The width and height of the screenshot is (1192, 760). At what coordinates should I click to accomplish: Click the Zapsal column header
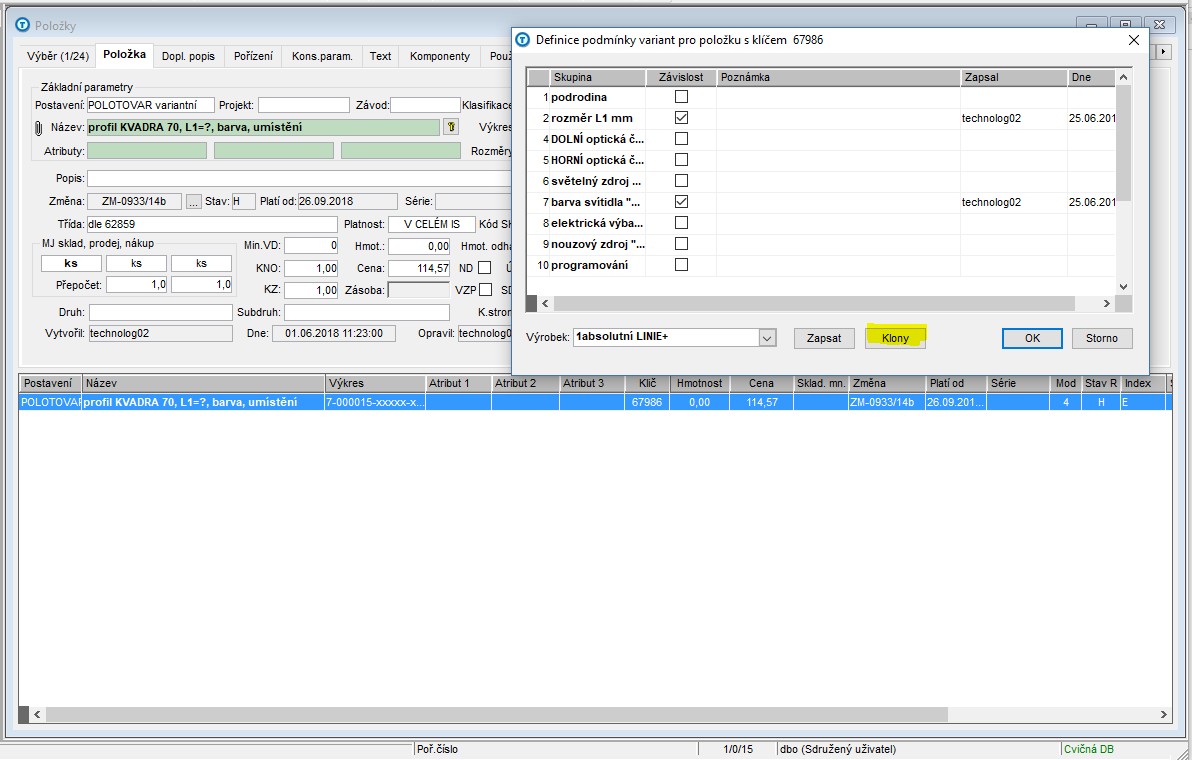[x=1014, y=77]
